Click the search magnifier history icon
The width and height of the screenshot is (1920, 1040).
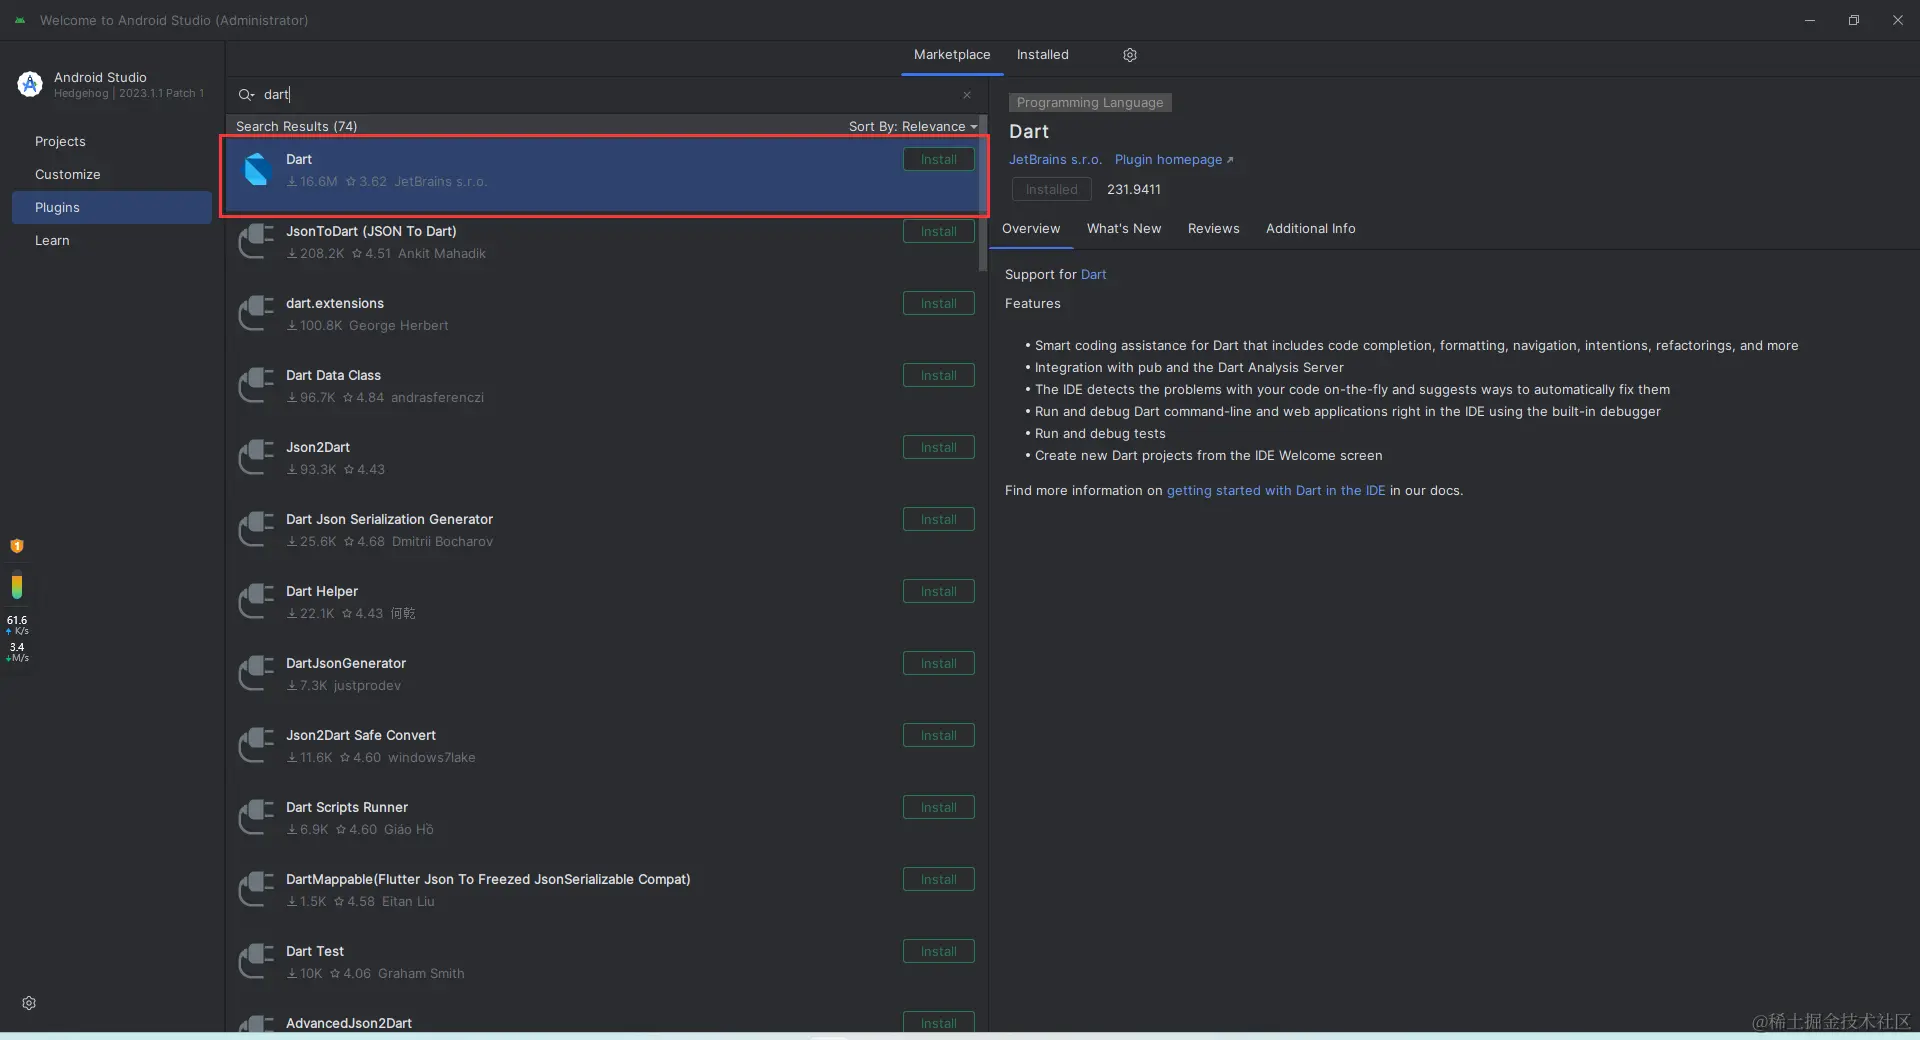[x=246, y=94]
